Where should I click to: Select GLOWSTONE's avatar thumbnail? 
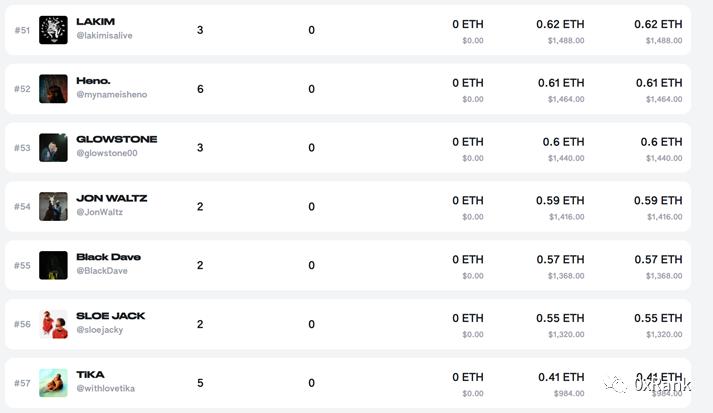[53, 147]
